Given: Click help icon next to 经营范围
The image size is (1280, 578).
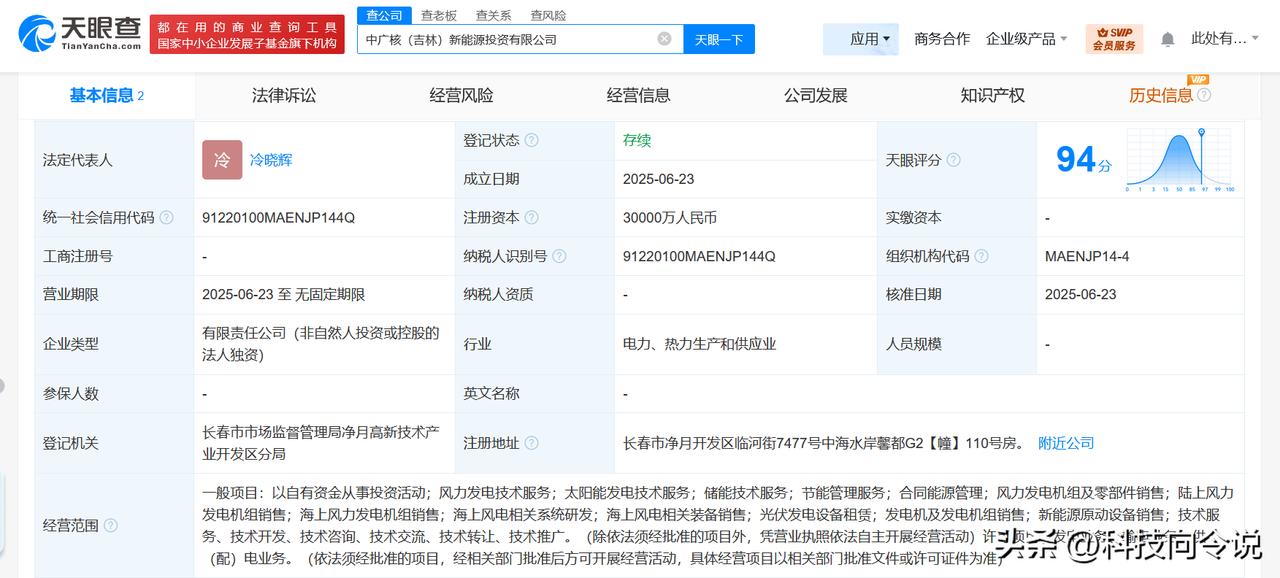Looking at the screenshot, I should [x=111, y=525].
